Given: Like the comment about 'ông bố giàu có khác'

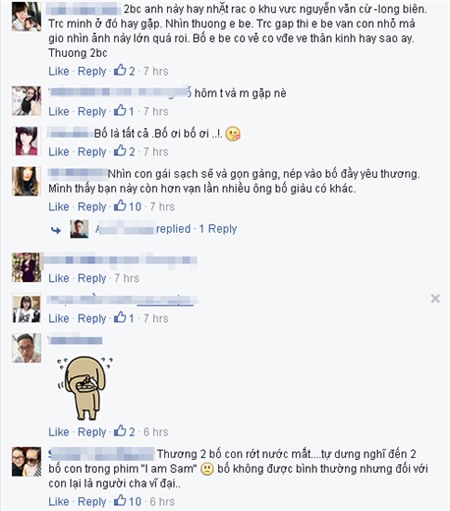Looking at the screenshot, I should 59,207.
